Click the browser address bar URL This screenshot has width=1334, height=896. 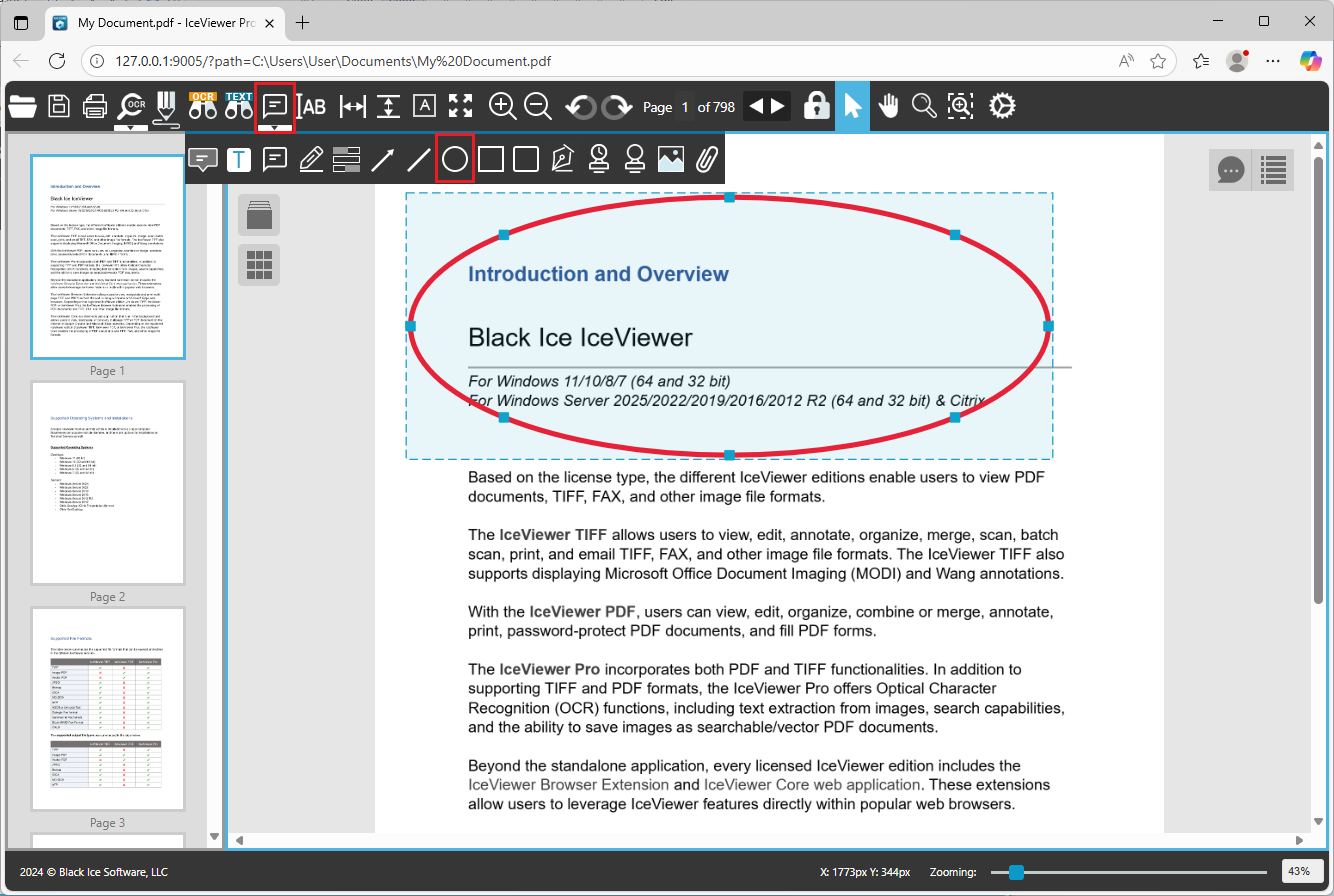333,61
